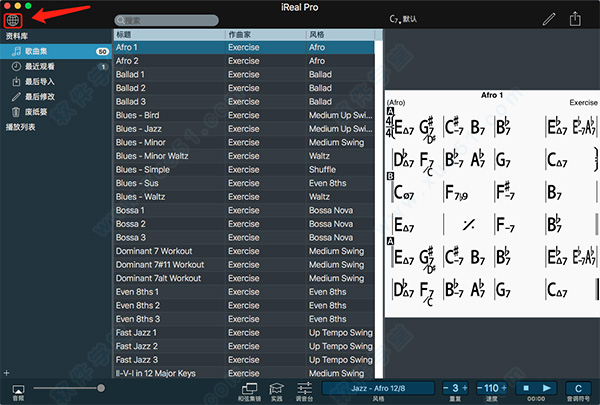This screenshot has width=600, height=405.
Task: Open the forums globe icon
Action: pyautogui.click(x=13, y=20)
